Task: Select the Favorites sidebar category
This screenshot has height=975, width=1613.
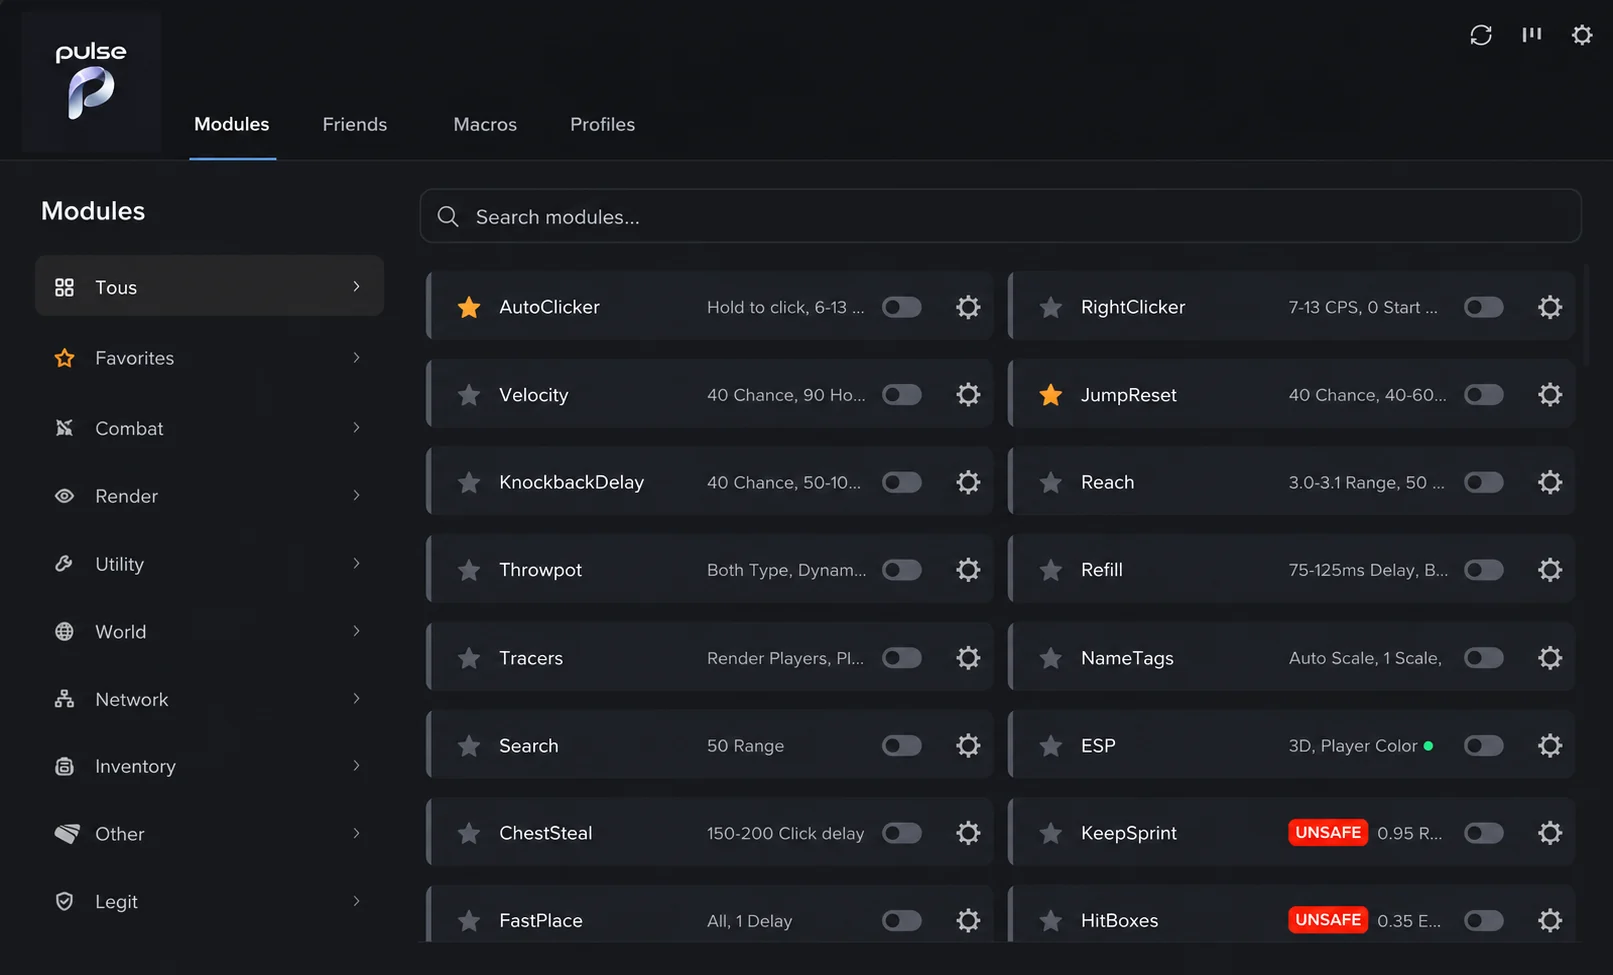Action: click(209, 358)
